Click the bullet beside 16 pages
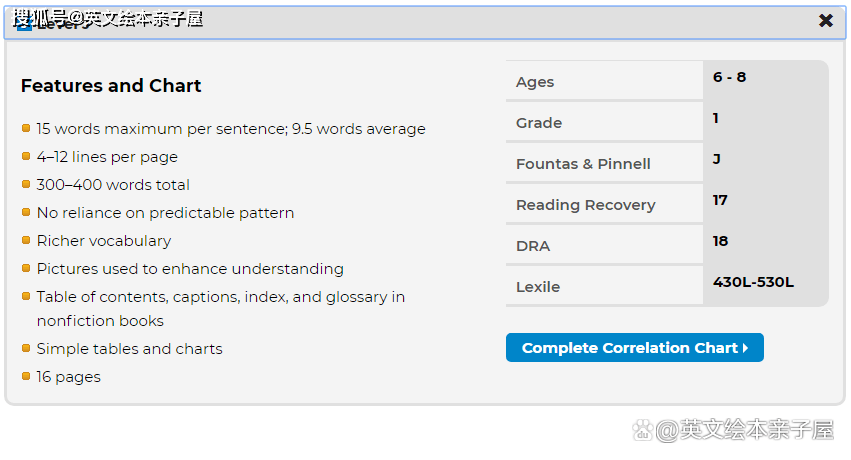 (26, 376)
